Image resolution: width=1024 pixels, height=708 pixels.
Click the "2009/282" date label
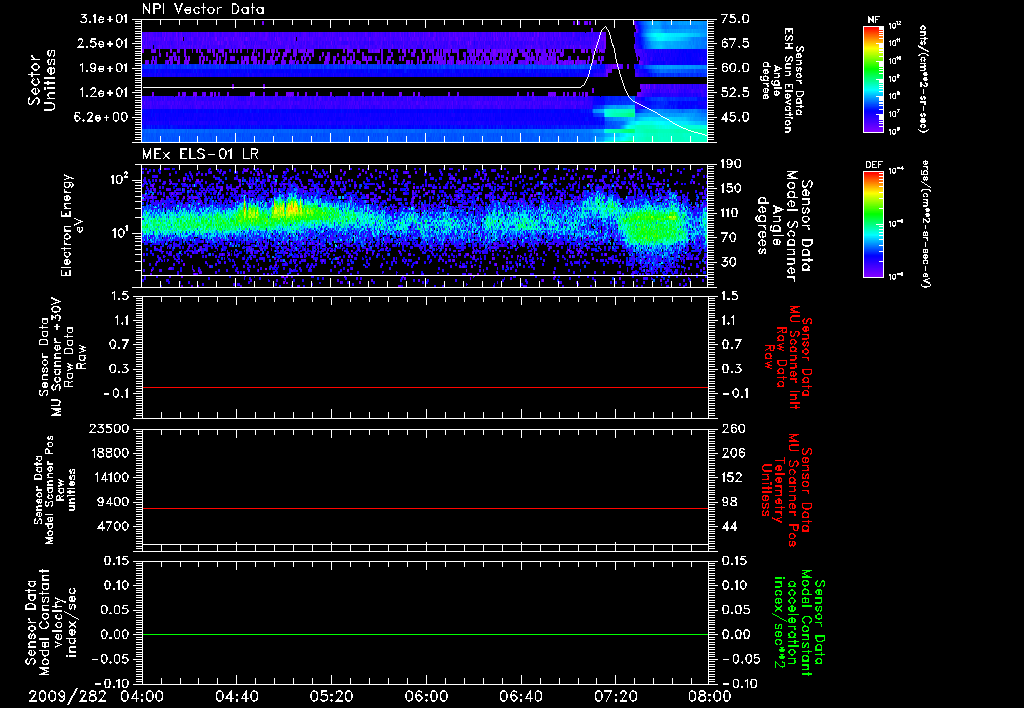pos(67,696)
